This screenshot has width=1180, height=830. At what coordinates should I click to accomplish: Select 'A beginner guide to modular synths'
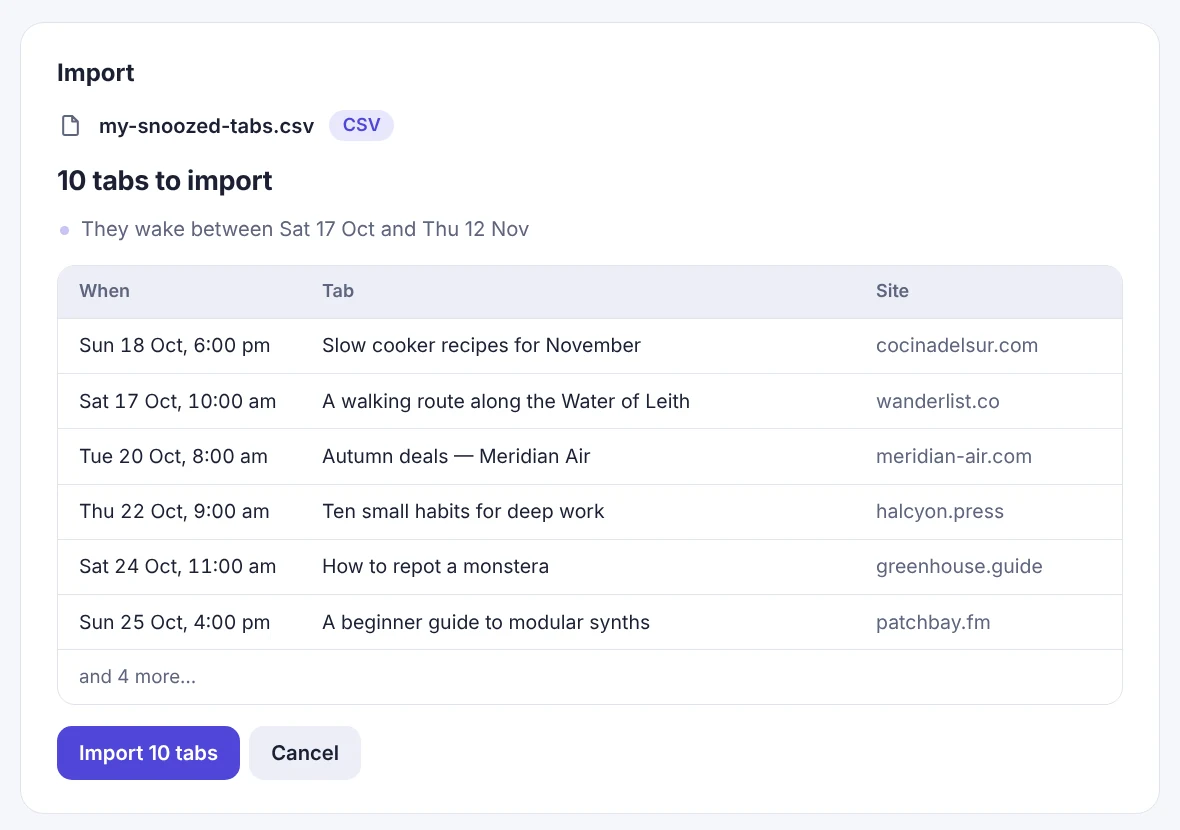[x=486, y=622]
